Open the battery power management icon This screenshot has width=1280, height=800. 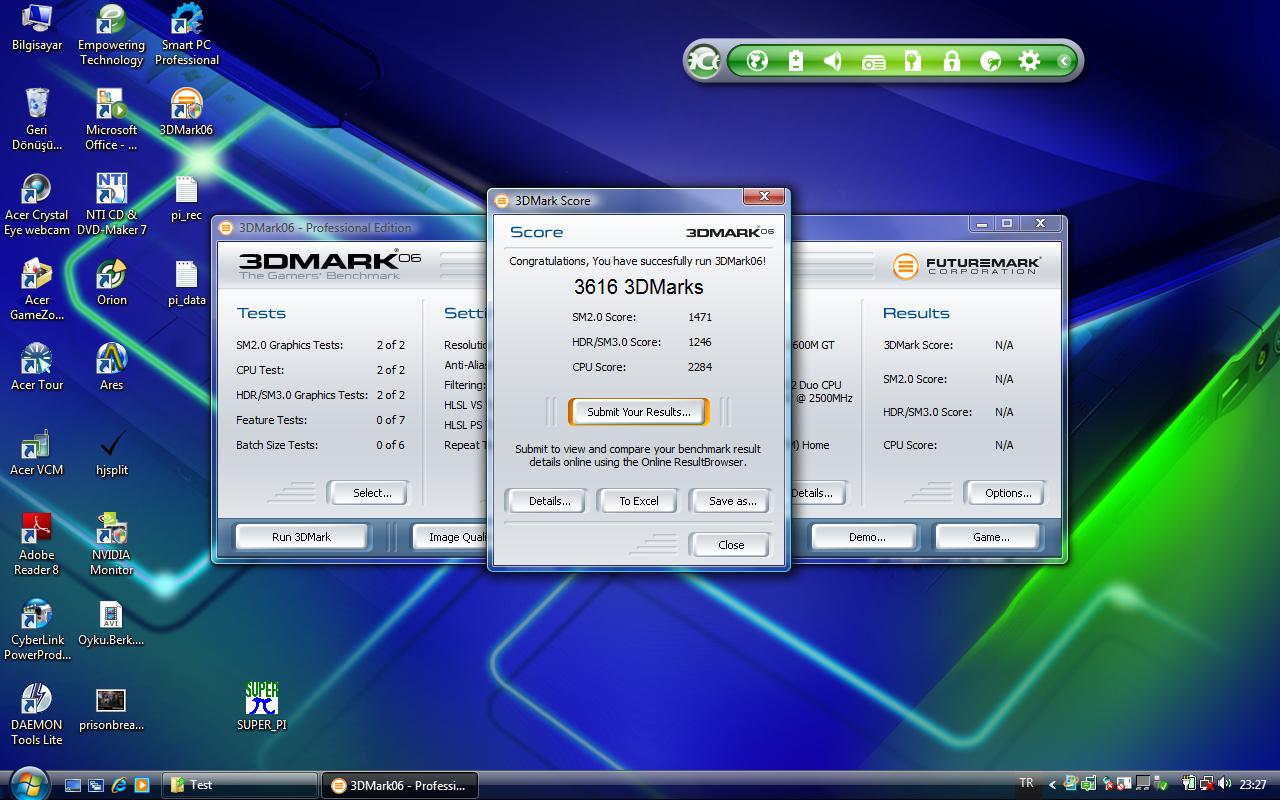tap(795, 61)
